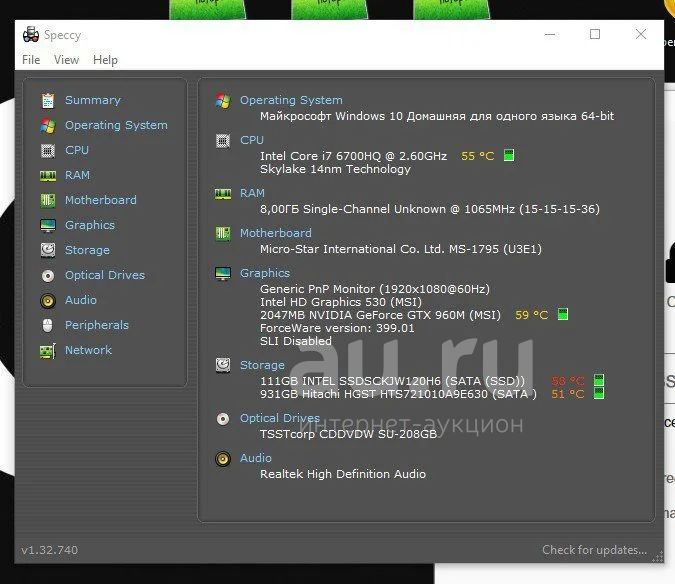This screenshot has height=584, width=675.
Task: Click the Audio speaker icon in summary panel
Action: pos(223,459)
